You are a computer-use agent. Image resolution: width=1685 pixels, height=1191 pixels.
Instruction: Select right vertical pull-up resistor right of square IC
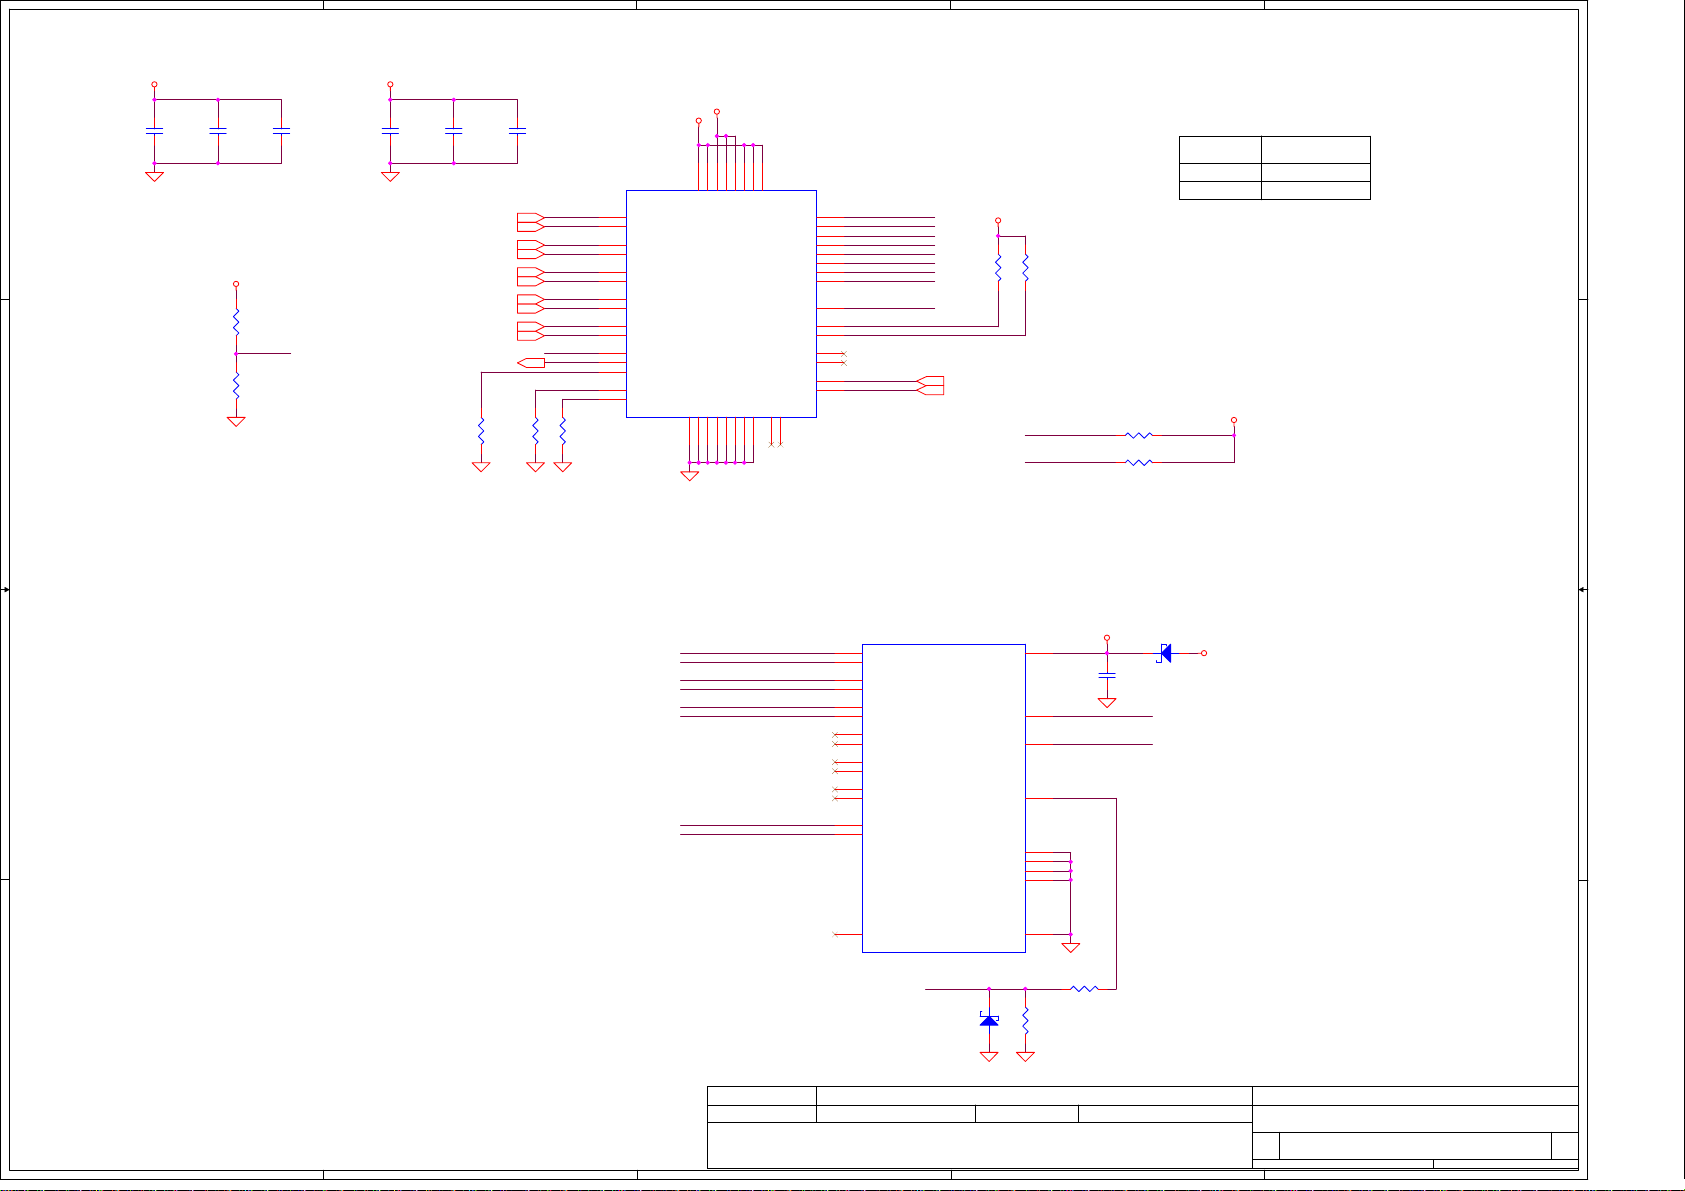(1025, 267)
